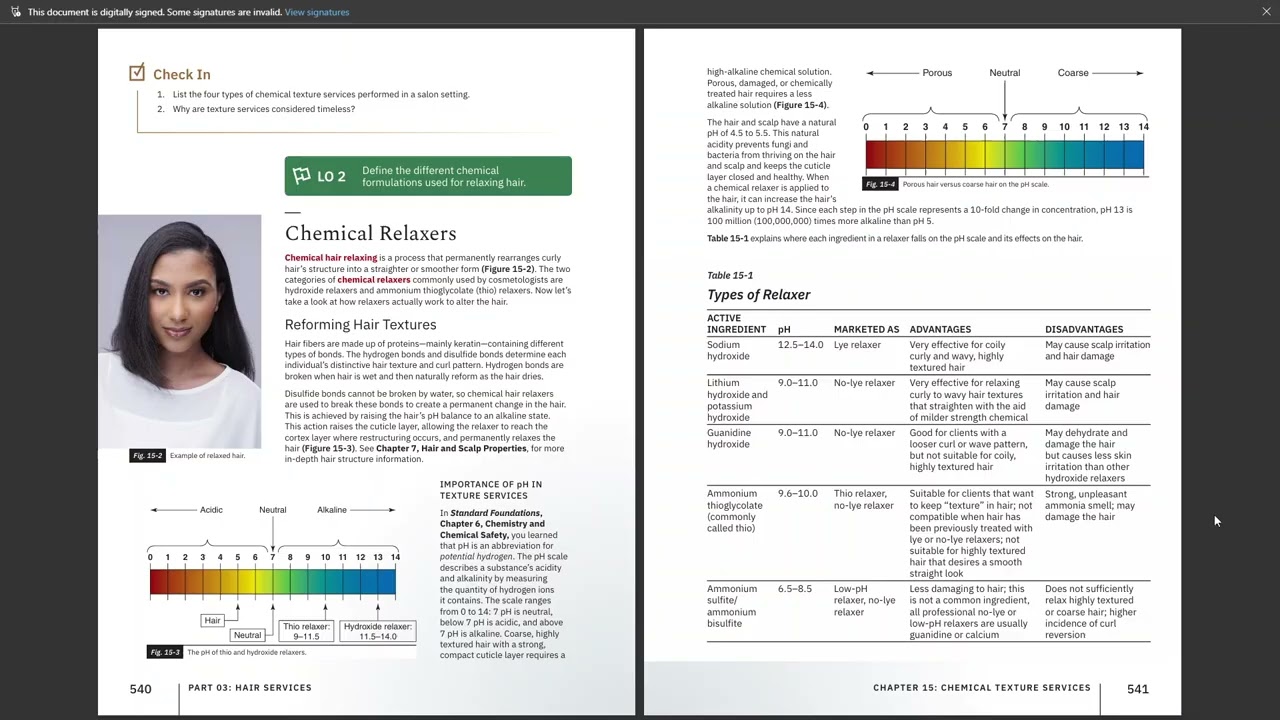Click the 'Porous' label in Figure 15-4
Image resolution: width=1280 pixels, height=720 pixels.
pos(937,73)
